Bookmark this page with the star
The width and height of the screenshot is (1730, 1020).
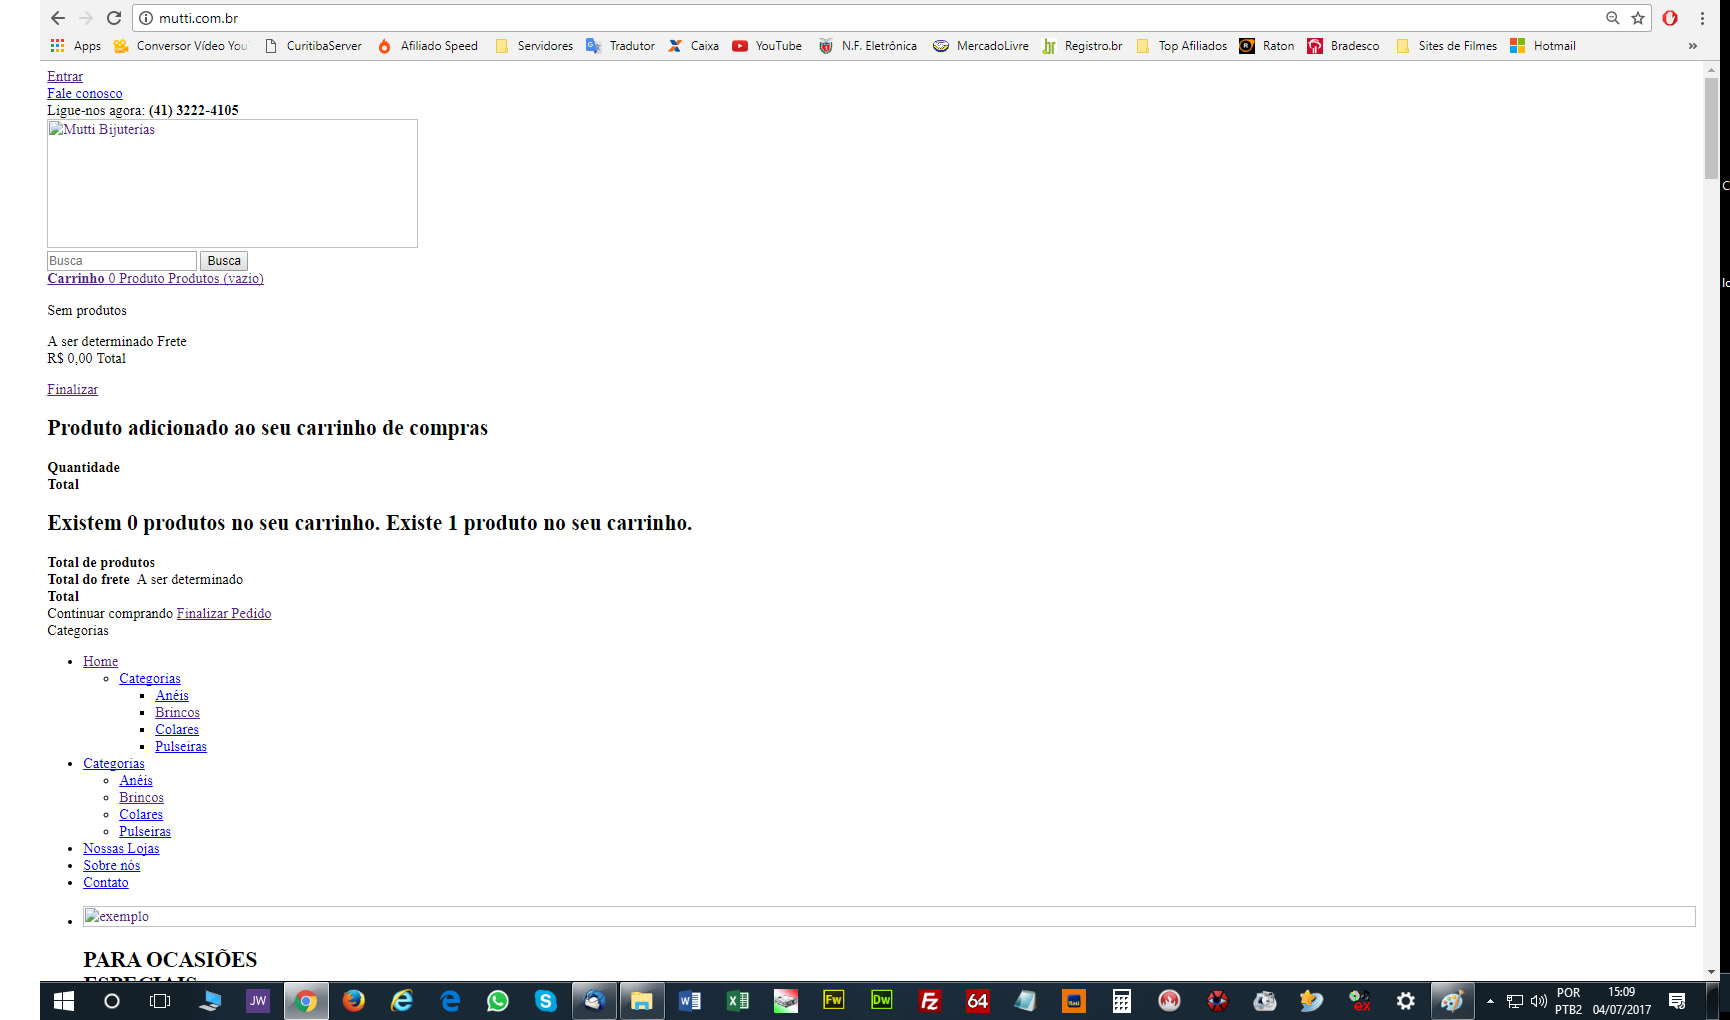(1638, 18)
